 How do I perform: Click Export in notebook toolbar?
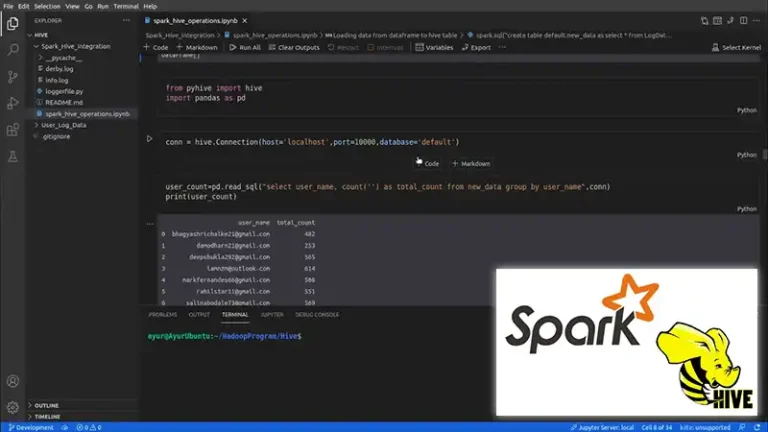[476, 48]
